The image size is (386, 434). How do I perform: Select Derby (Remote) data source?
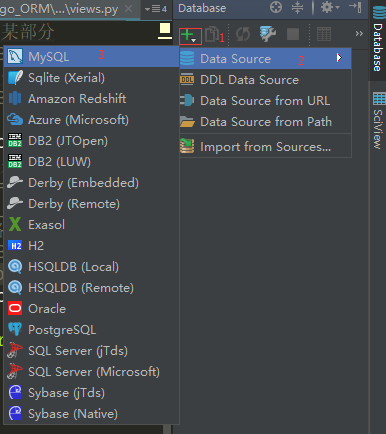click(x=92, y=204)
